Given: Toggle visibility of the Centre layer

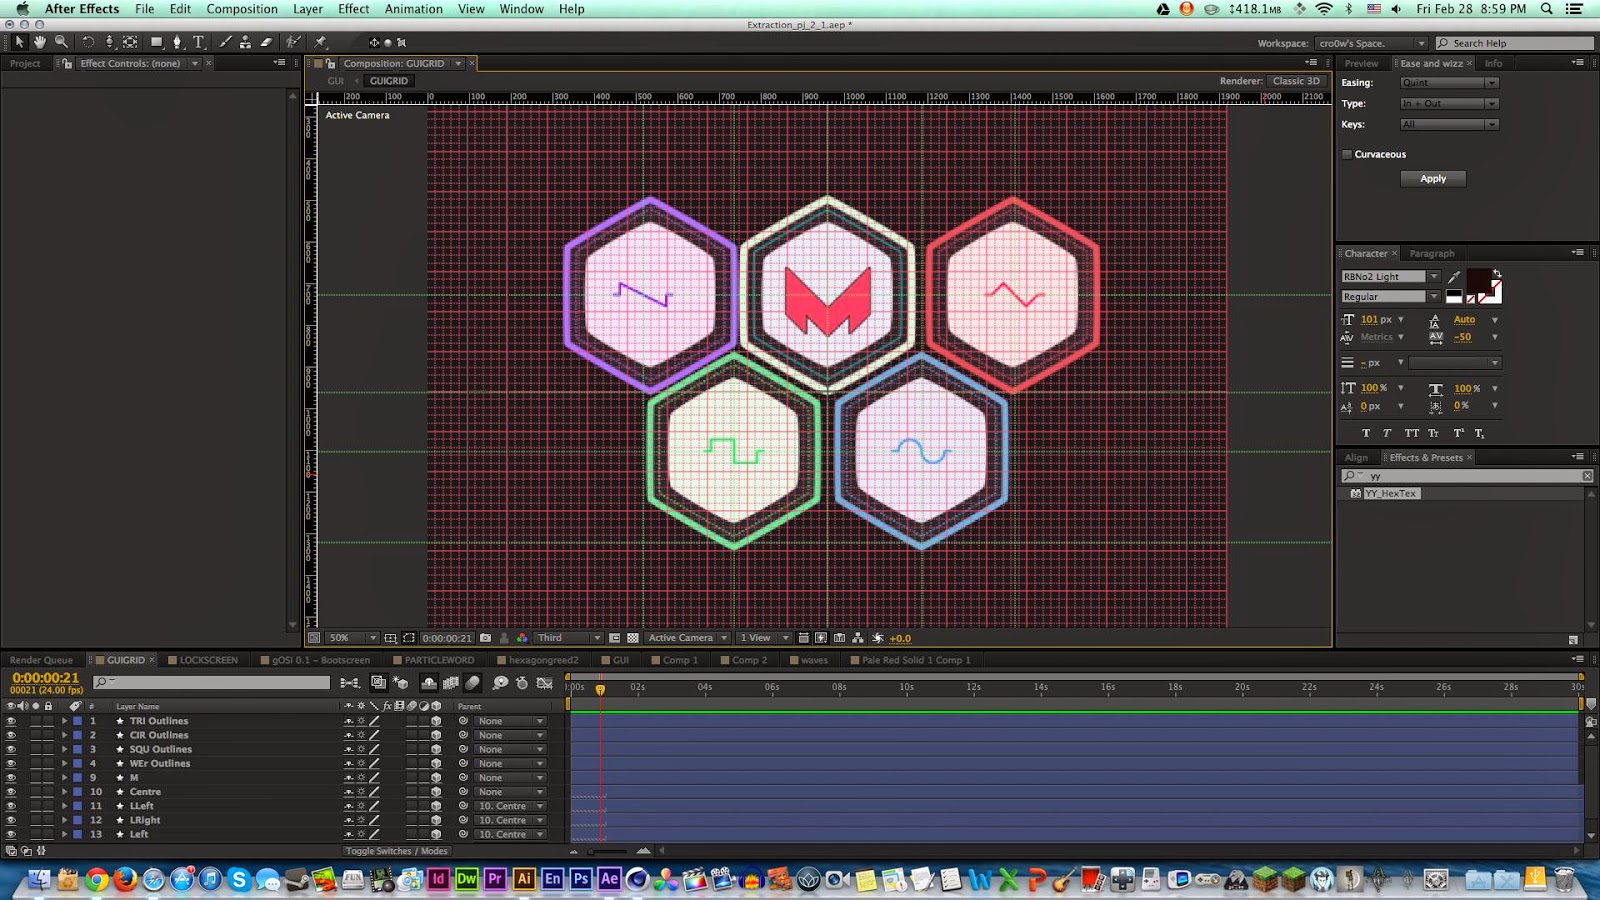Looking at the screenshot, I should click(x=11, y=792).
